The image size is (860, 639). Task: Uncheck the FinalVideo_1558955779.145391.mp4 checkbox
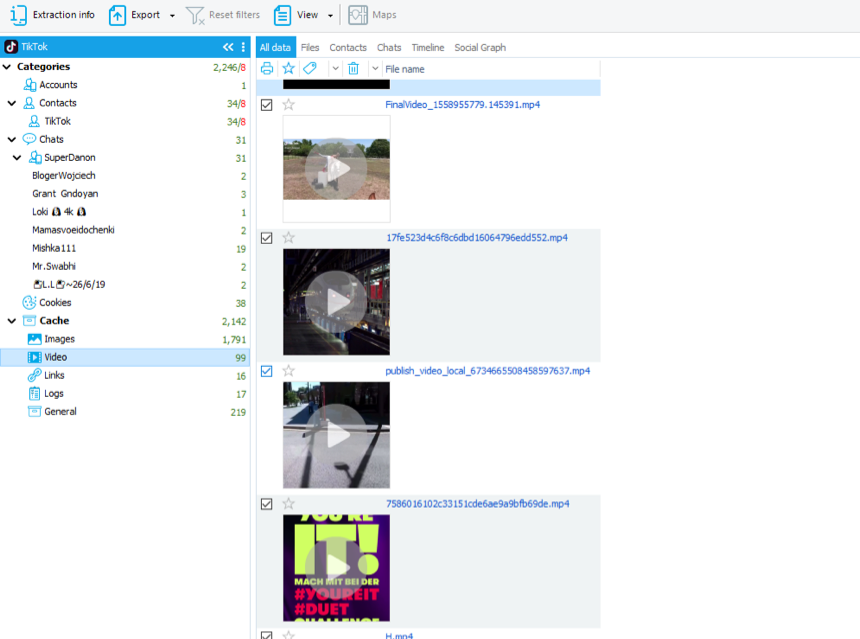(267, 105)
